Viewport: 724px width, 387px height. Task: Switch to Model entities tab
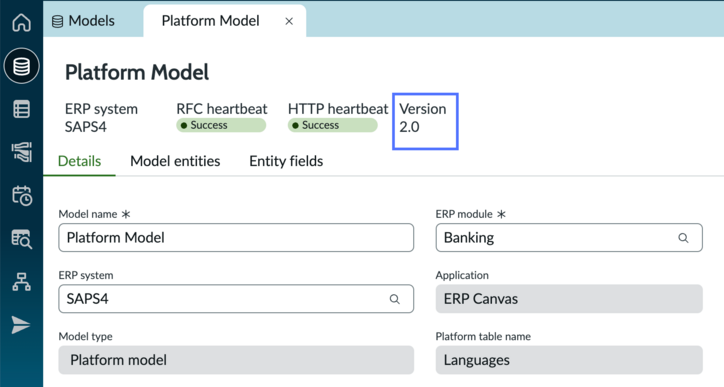[x=175, y=161]
